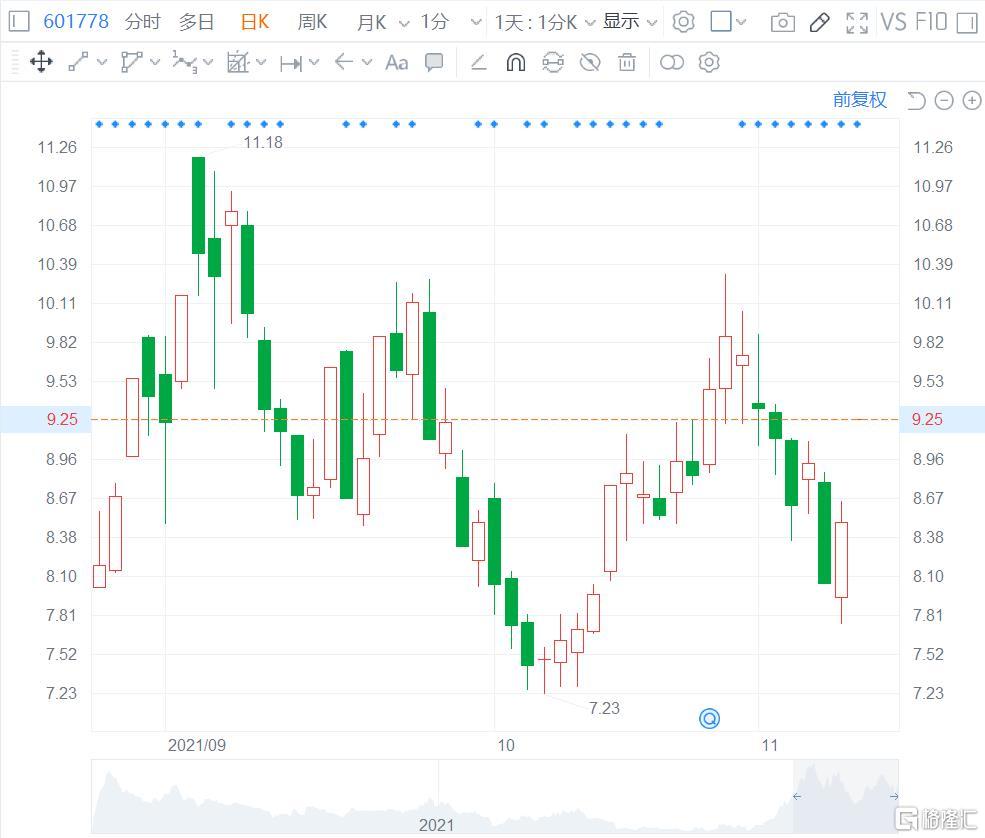
Task: Expand dropdown arrow next to 1分
Action: 476,23
